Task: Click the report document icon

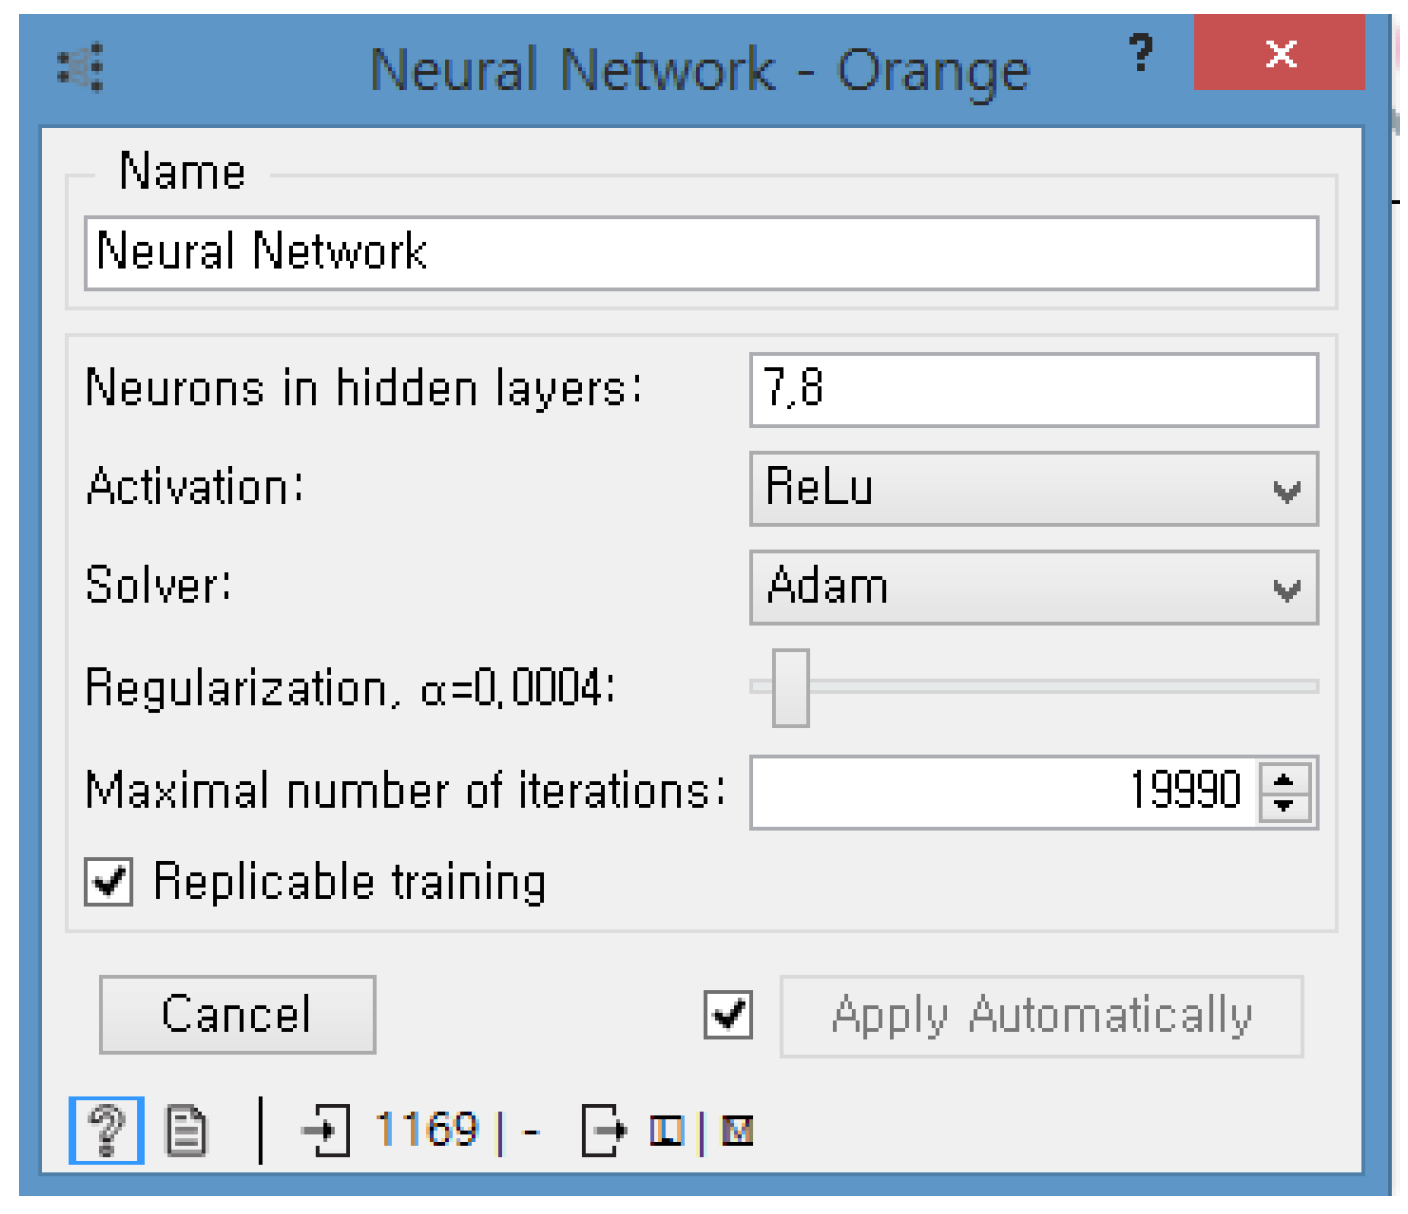Action: pyautogui.click(x=186, y=1131)
